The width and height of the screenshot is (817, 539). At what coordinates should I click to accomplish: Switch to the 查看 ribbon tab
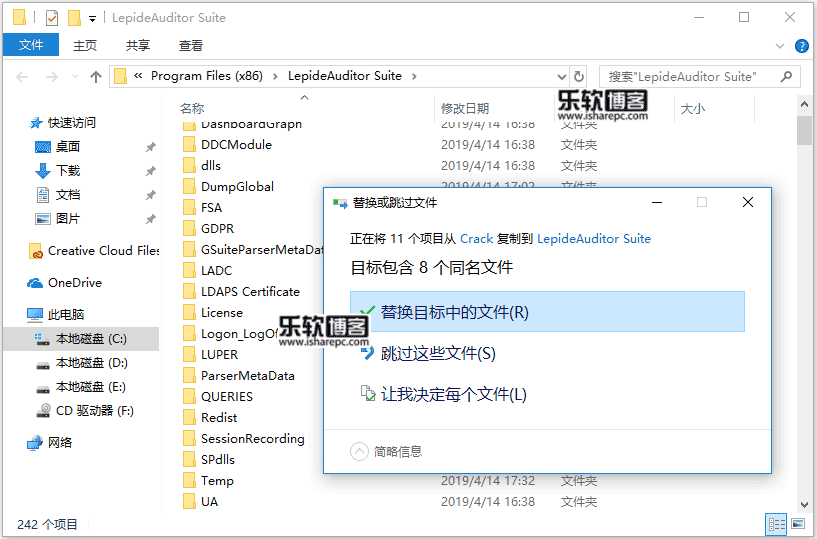(x=191, y=45)
